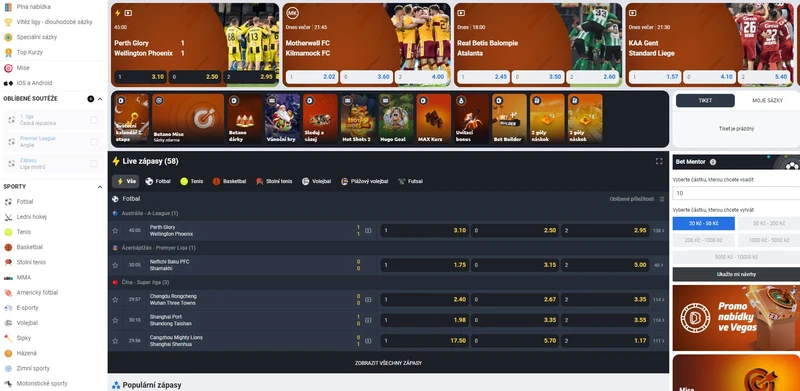
Task: Check the Zápasy Liga mistrů checkbox
Action: point(94,164)
